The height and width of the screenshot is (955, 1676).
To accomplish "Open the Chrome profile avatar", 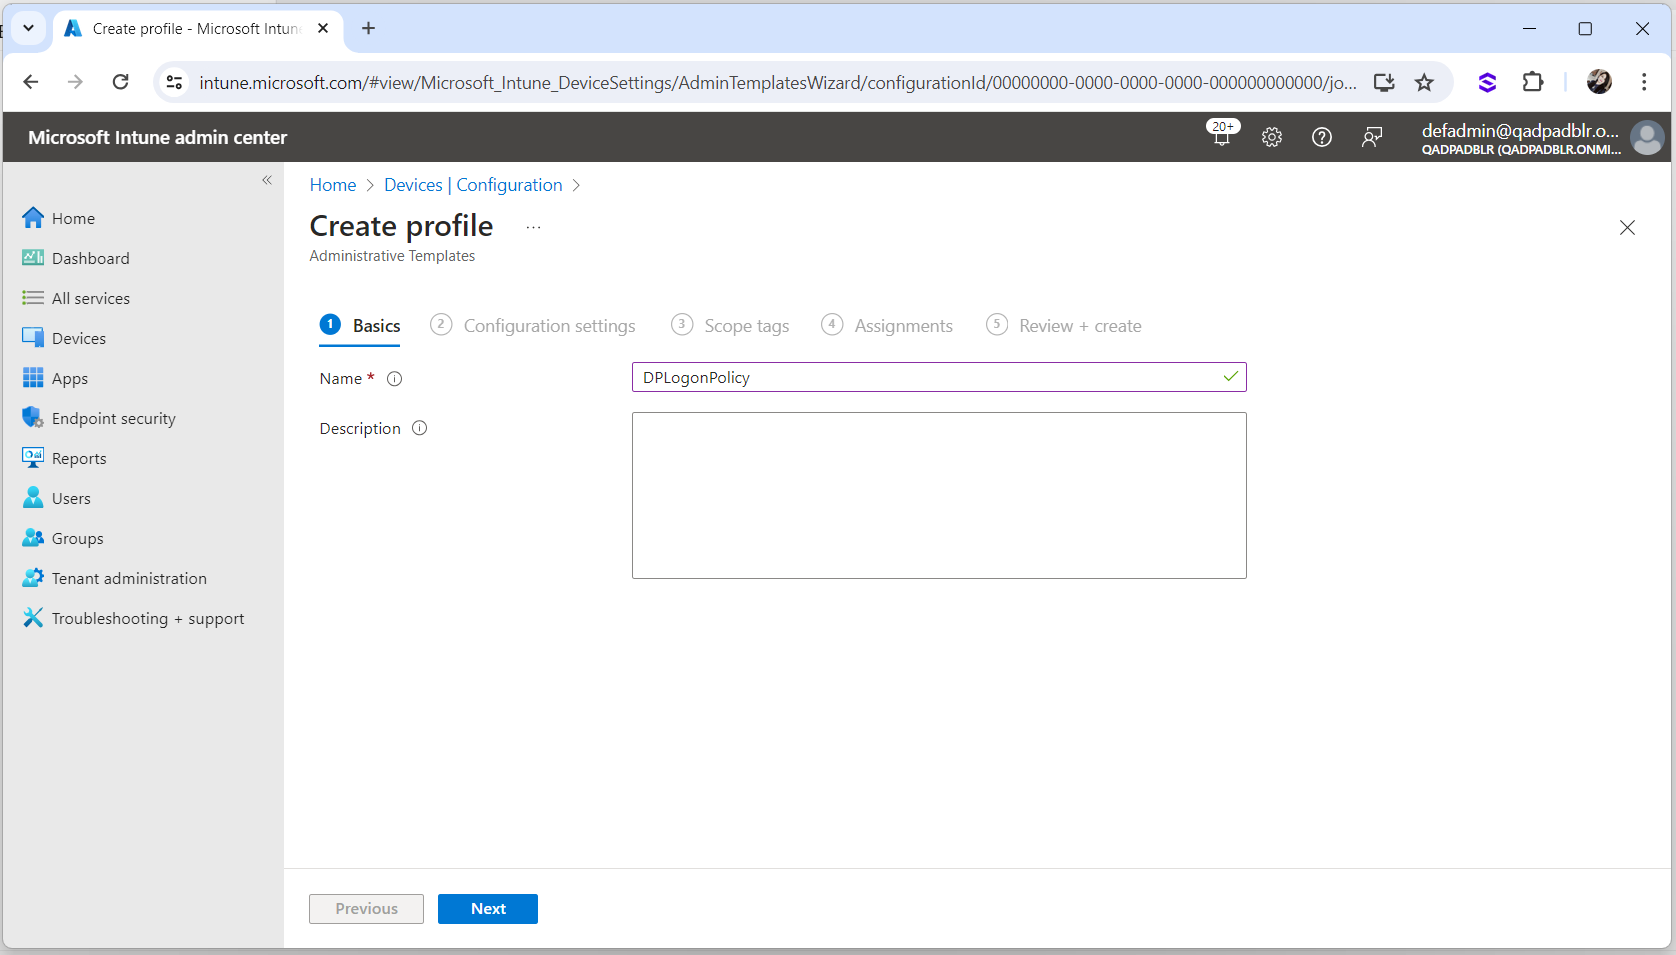I will (1599, 82).
